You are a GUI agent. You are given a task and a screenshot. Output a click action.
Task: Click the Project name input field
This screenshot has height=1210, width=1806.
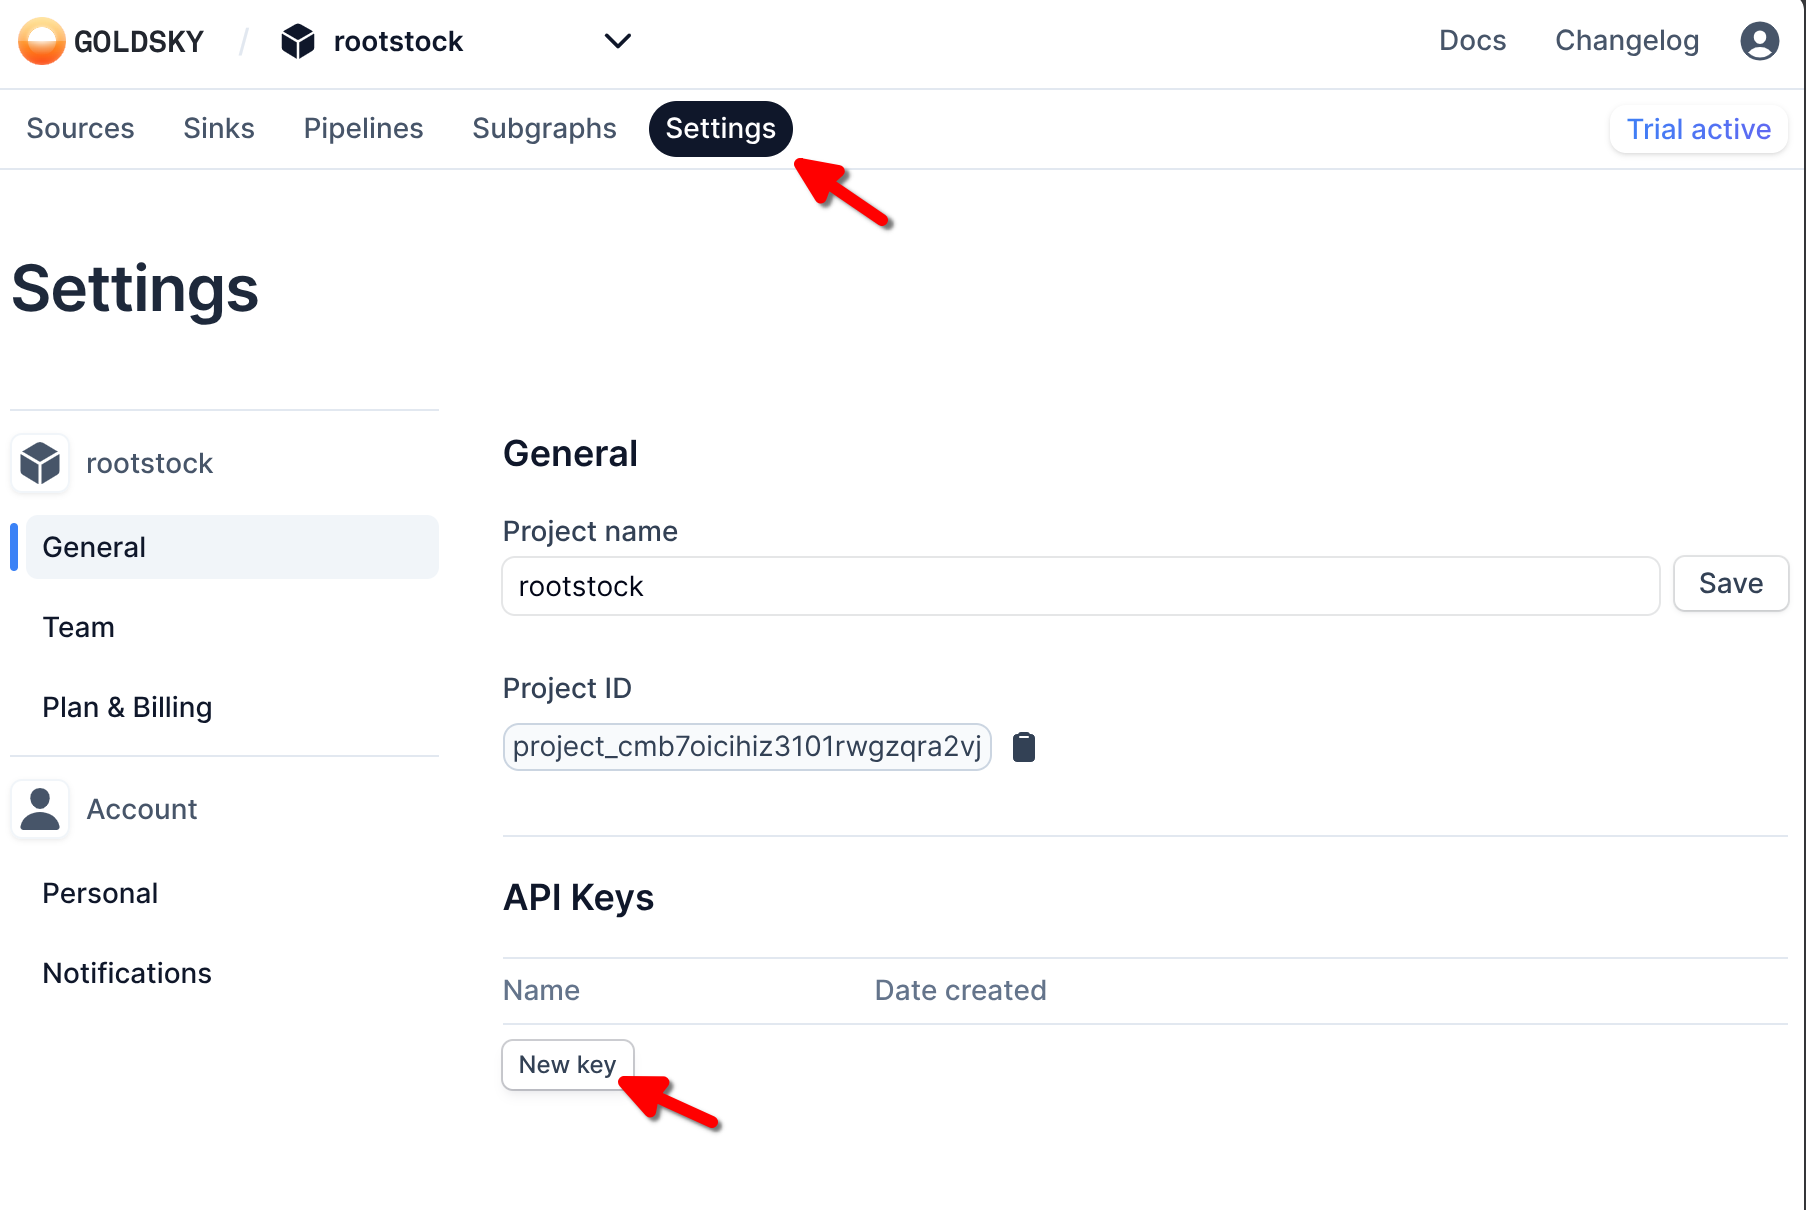pos(1079,586)
